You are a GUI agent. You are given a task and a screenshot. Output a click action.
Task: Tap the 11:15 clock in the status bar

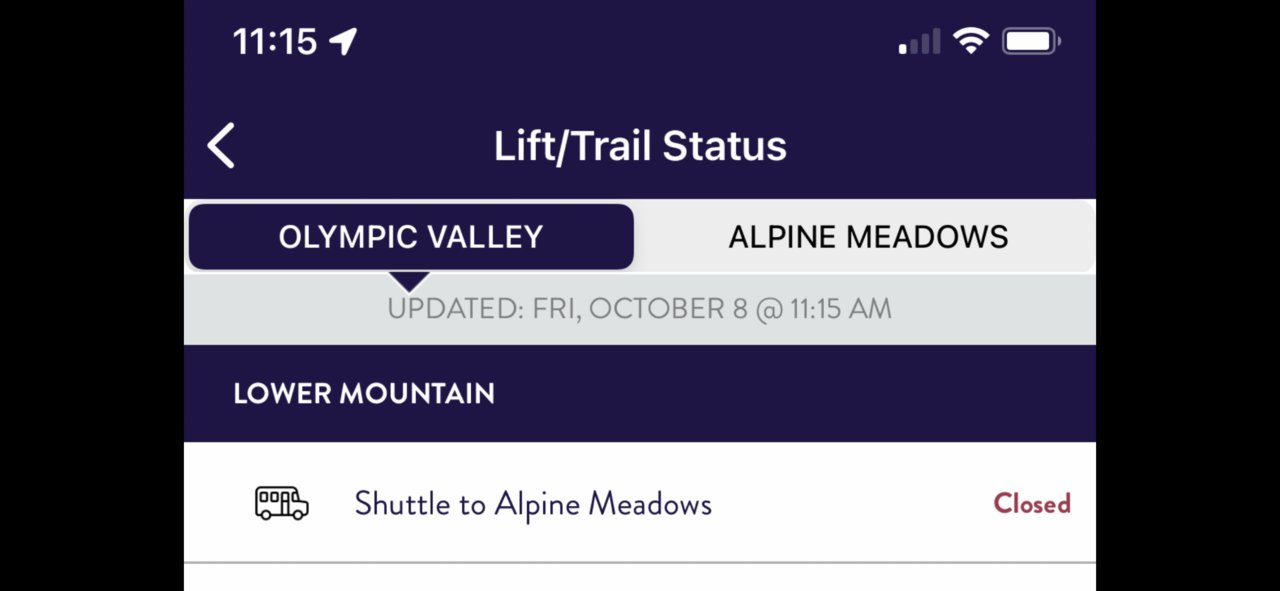pos(275,41)
